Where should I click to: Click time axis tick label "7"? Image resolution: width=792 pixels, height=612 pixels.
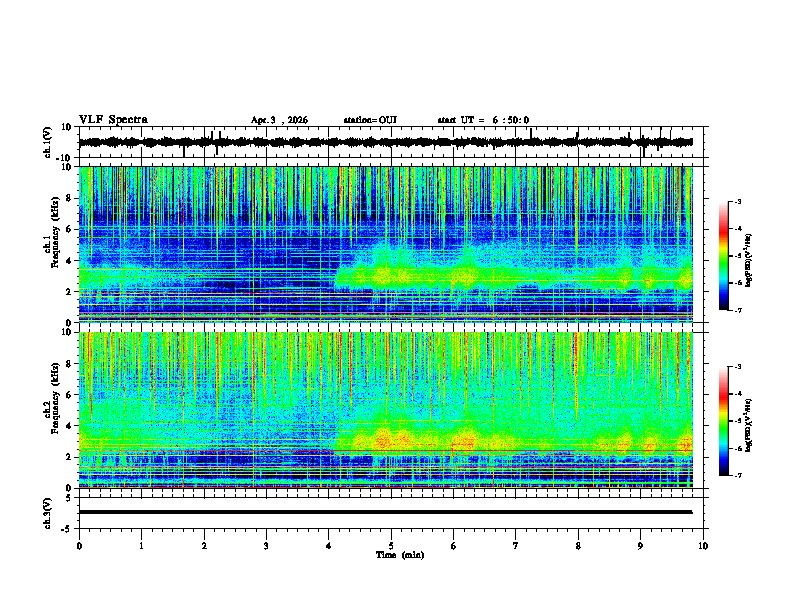coord(516,546)
